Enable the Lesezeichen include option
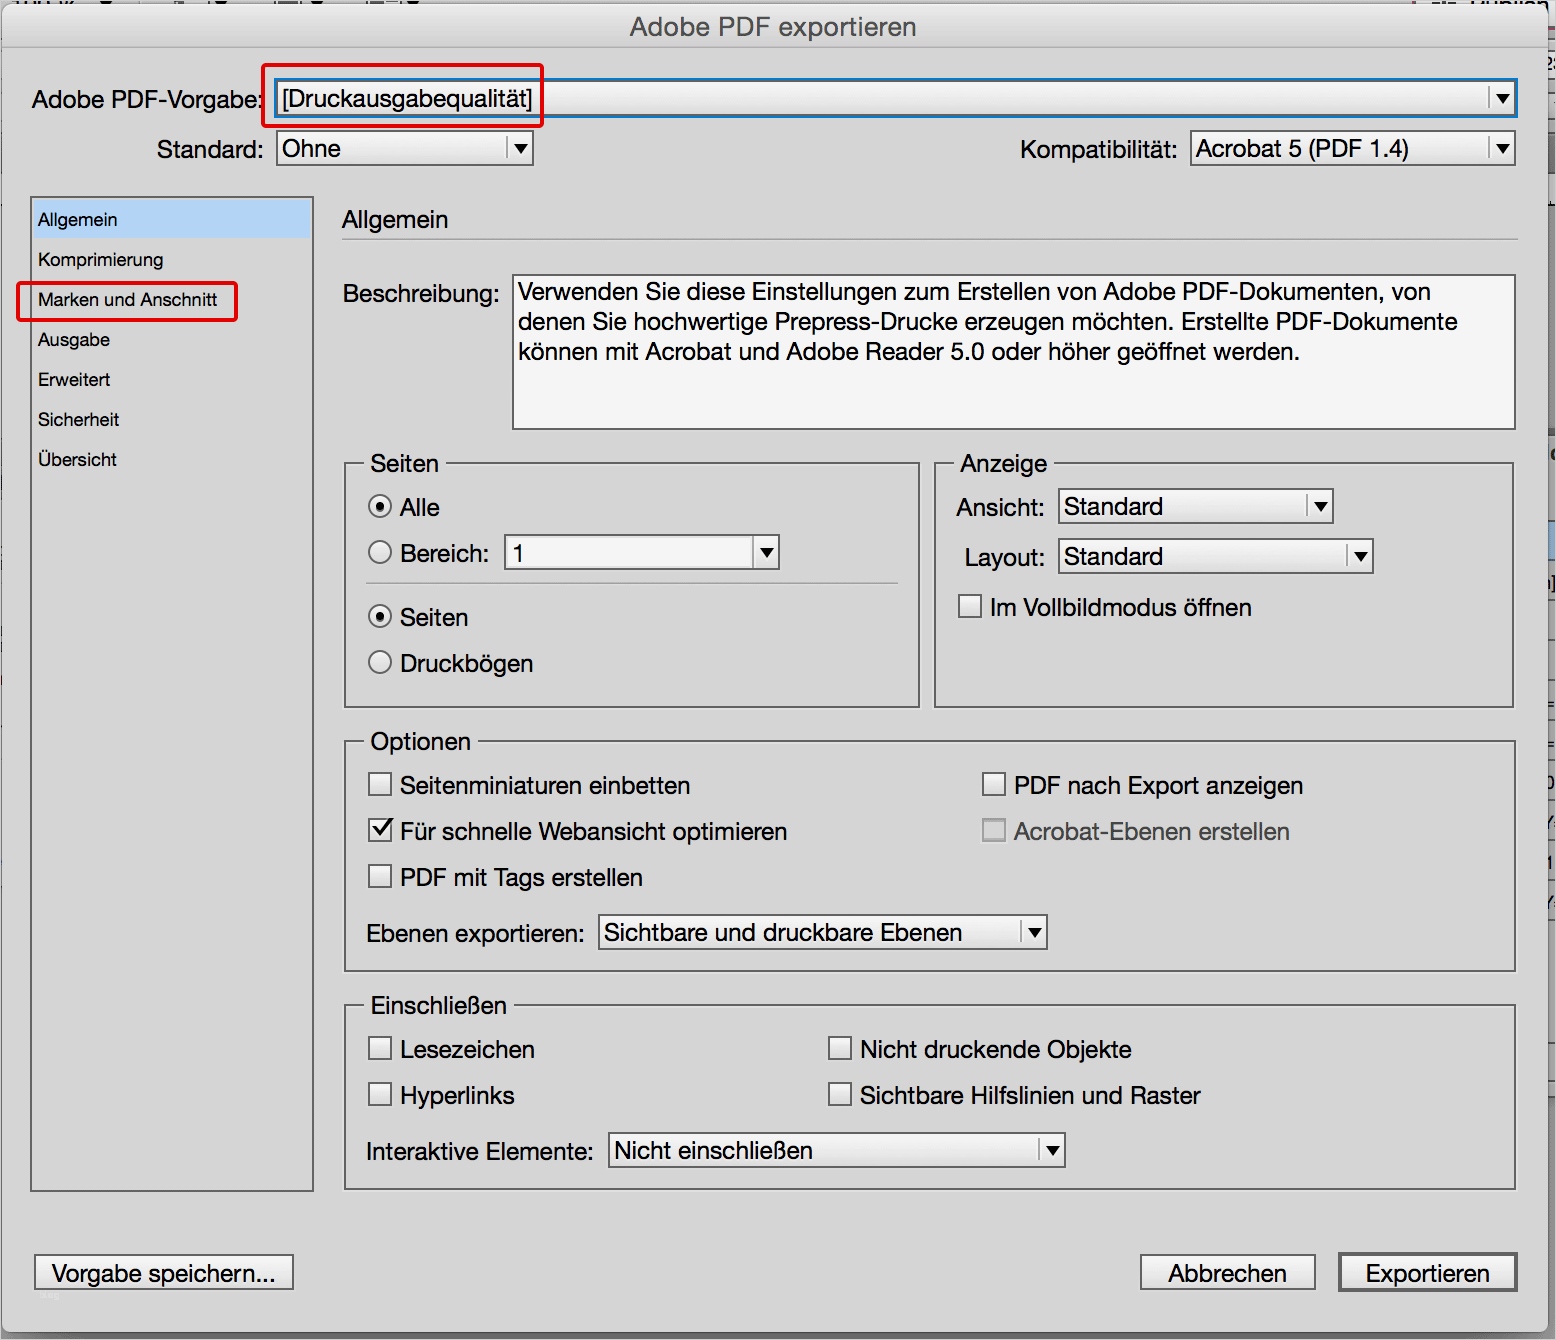The width and height of the screenshot is (1556, 1340). (379, 1048)
